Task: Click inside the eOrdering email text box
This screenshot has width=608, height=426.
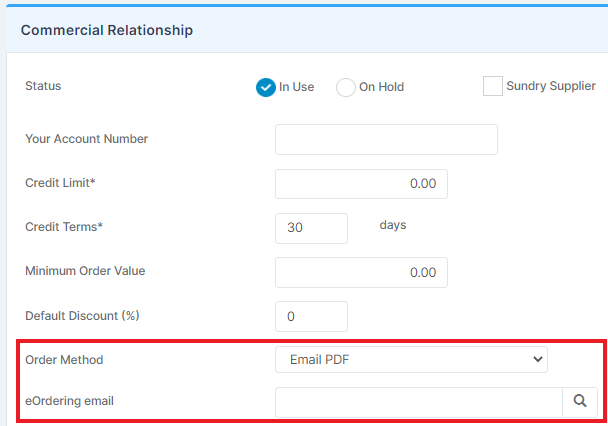Action: click(419, 402)
